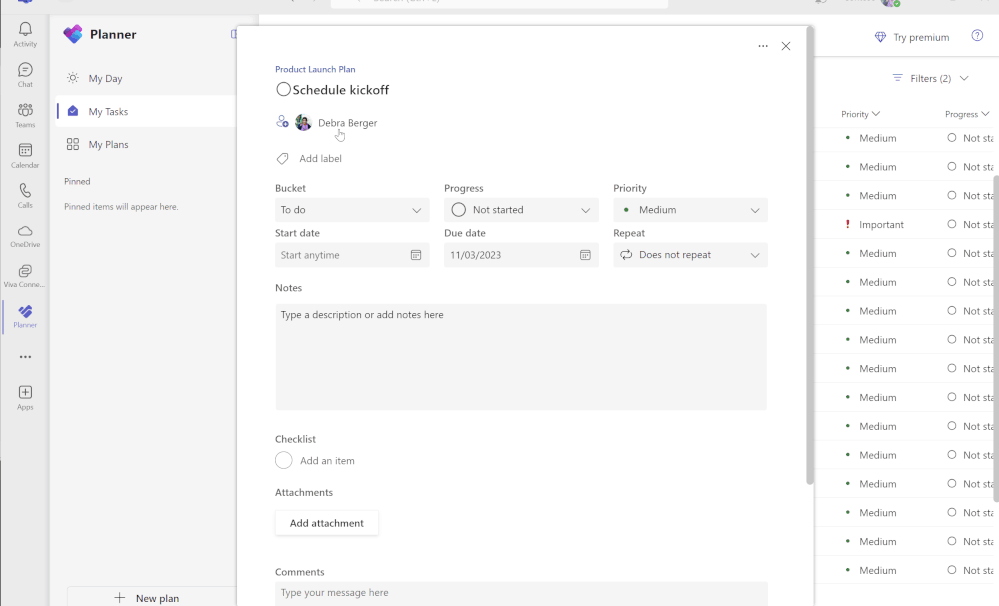Click the Add attachment button
This screenshot has width=999, height=606.
[x=325, y=522]
